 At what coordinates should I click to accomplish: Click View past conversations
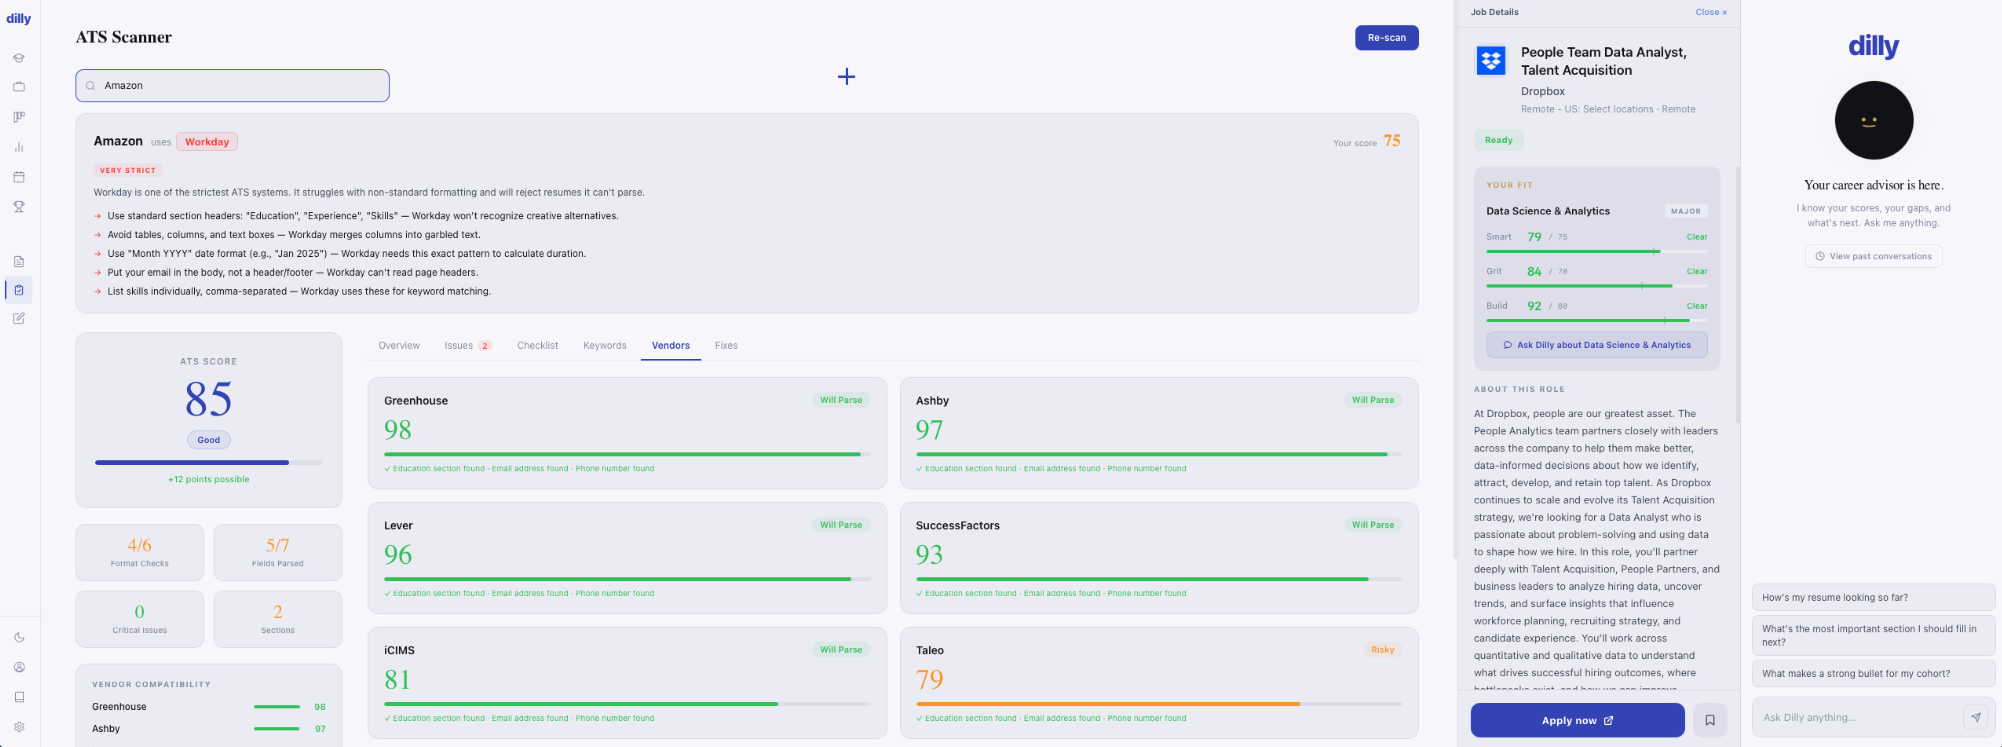[1873, 257]
